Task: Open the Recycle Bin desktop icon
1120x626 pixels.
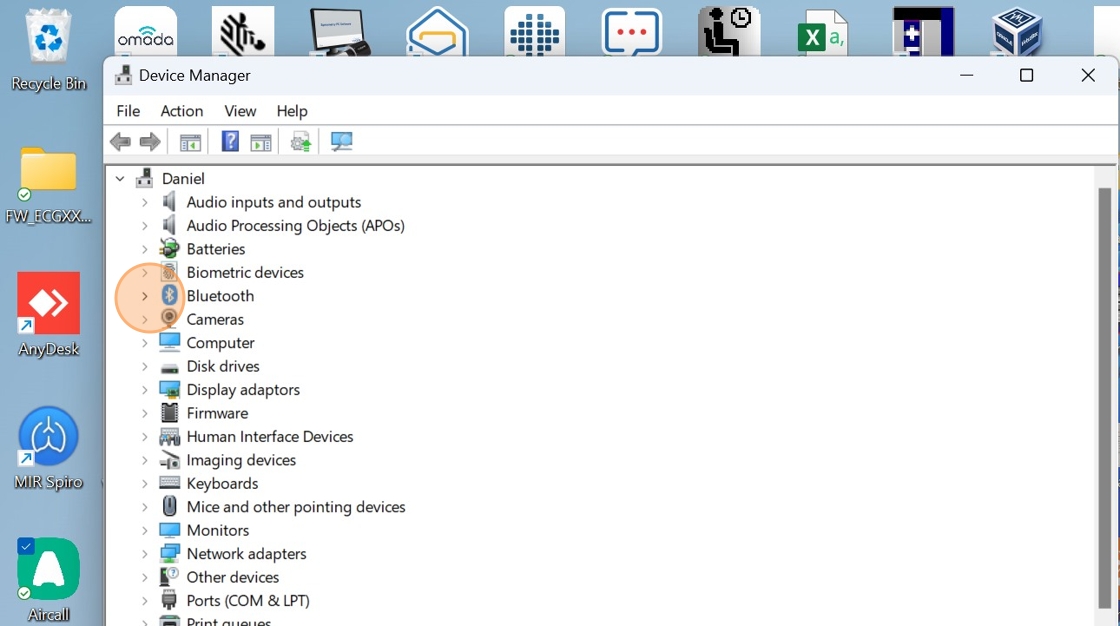Action: point(49,50)
